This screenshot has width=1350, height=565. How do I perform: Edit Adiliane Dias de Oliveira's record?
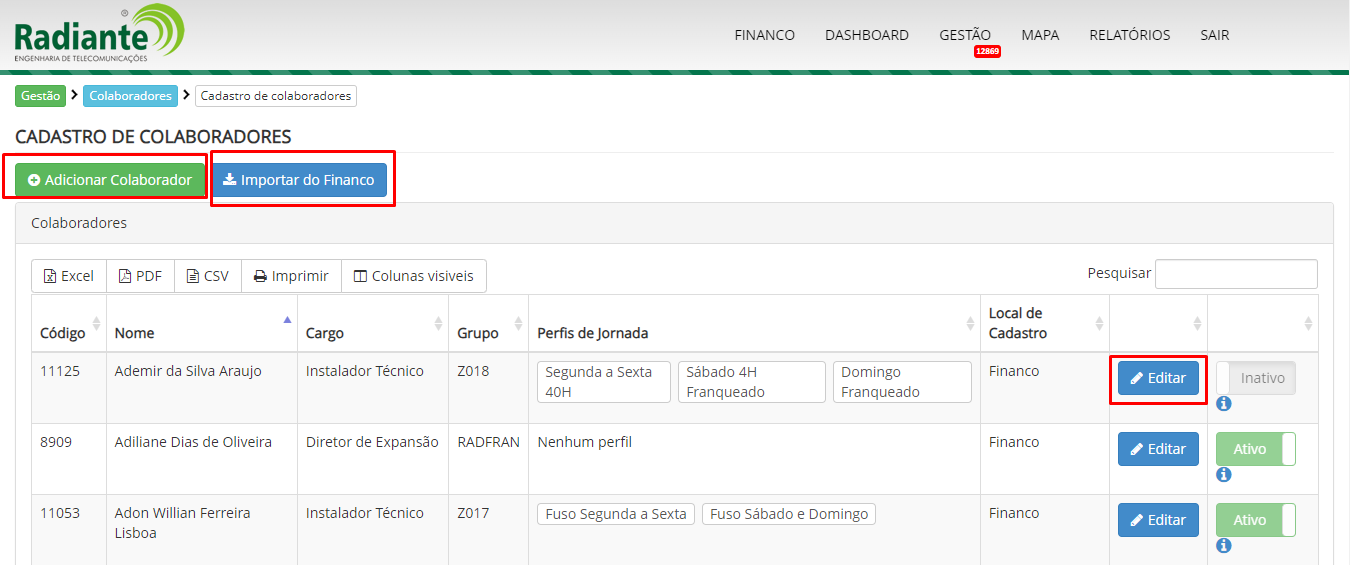pos(1157,450)
